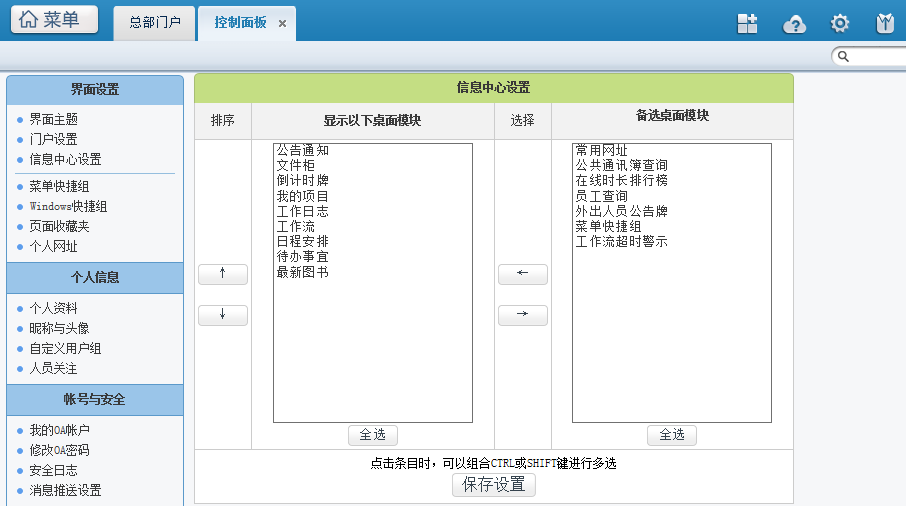The width and height of the screenshot is (906, 506).
Task: Select 员工查询 in candidate modules list
Action: click(601, 196)
